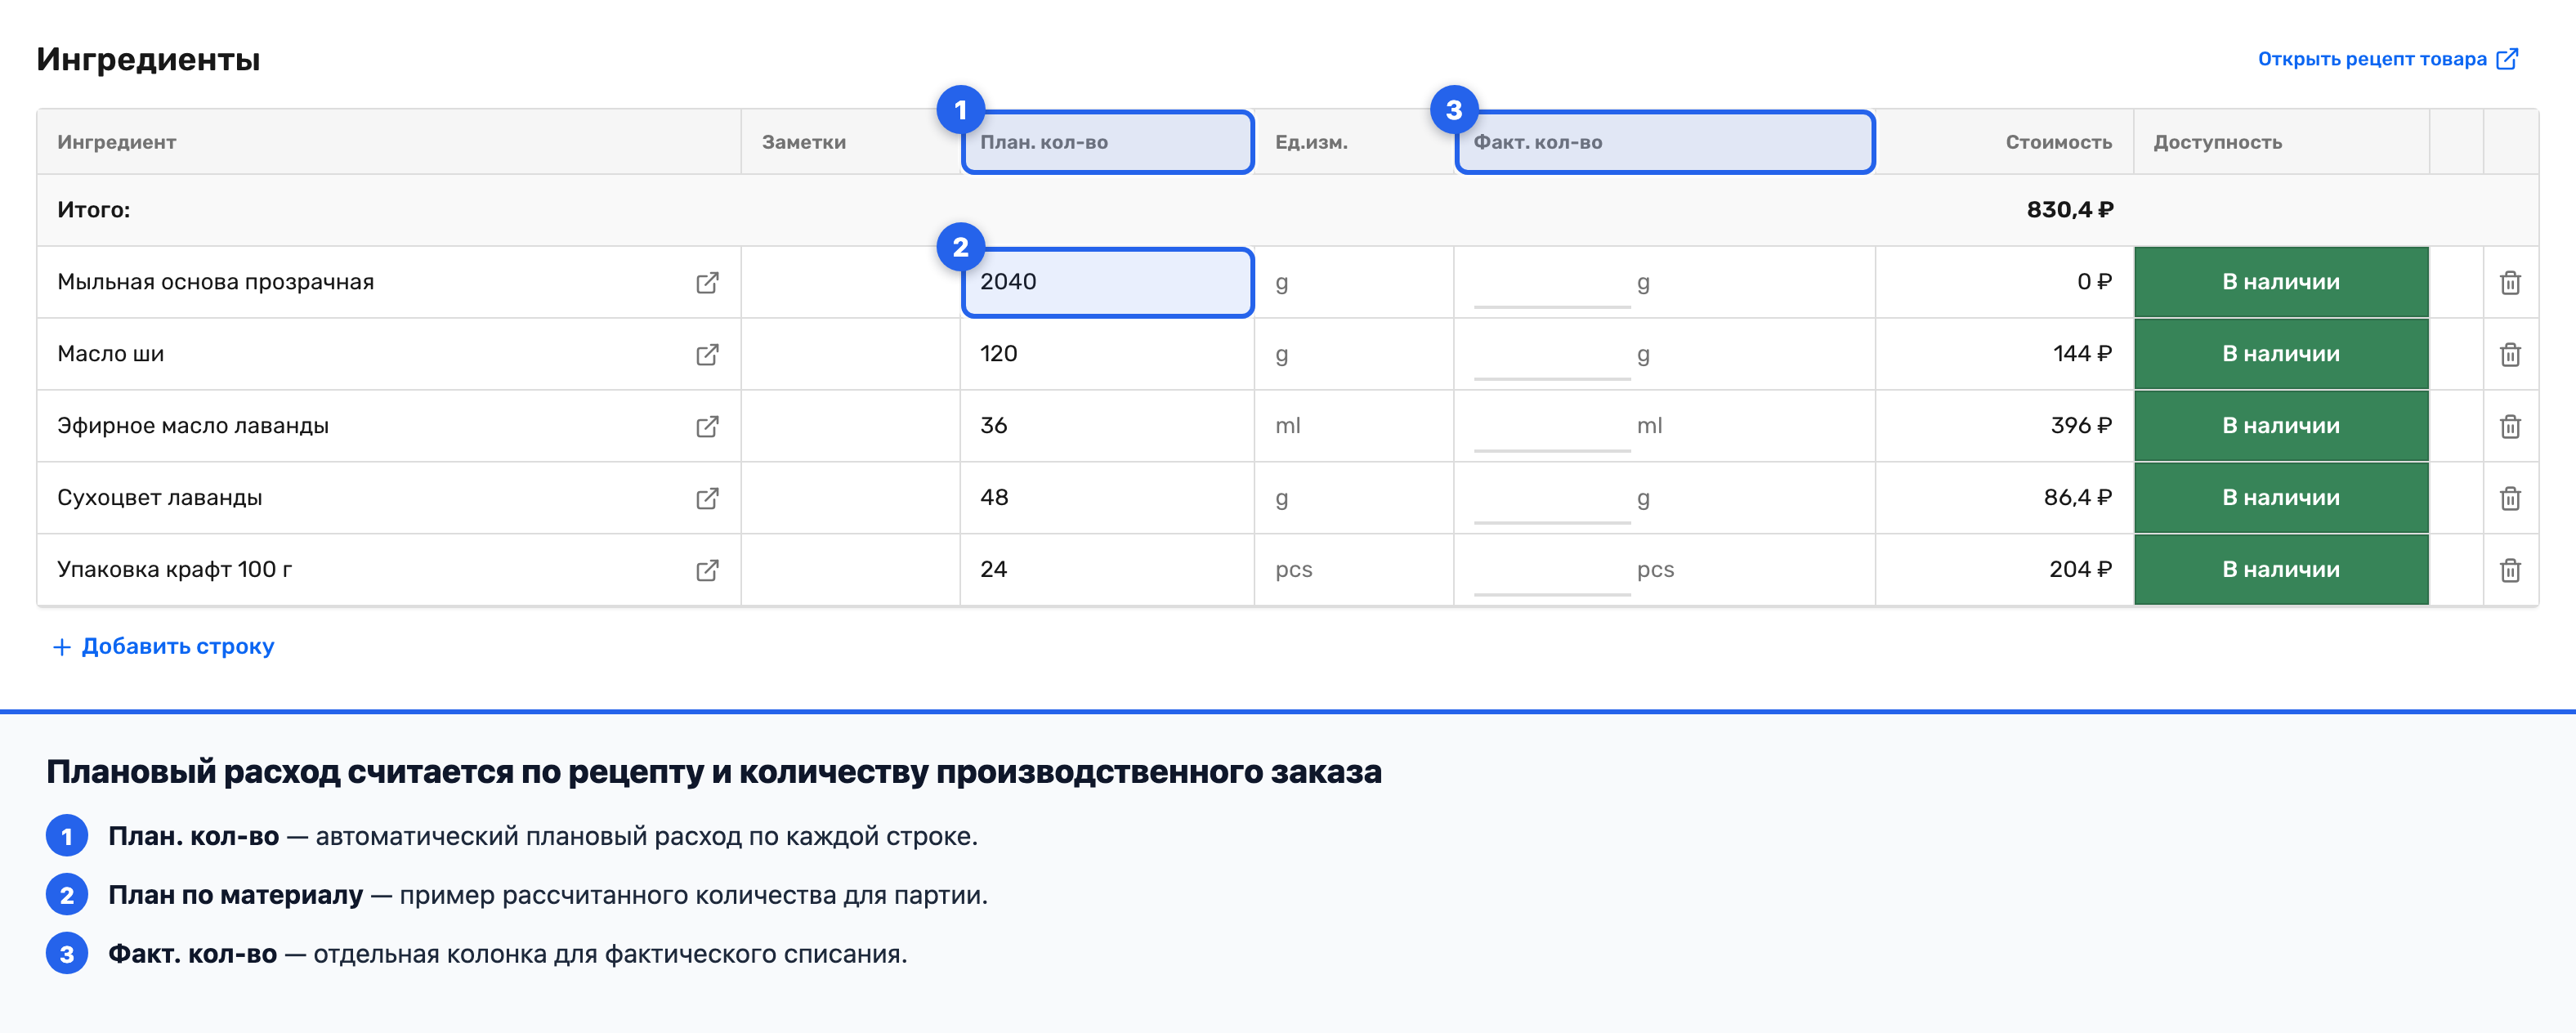Click actual quantity field for Мыльная основа прозрачная
This screenshot has height=1033, width=2576.
1551,283
